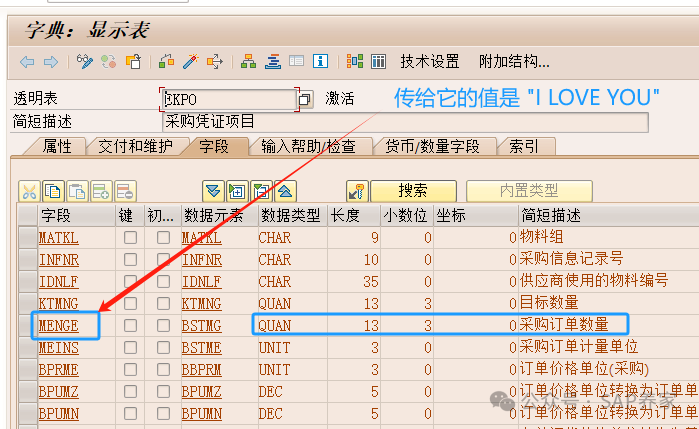Click the Expand Include icon with plus
This screenshot has width=699, height=429.
tap(237, 192)
